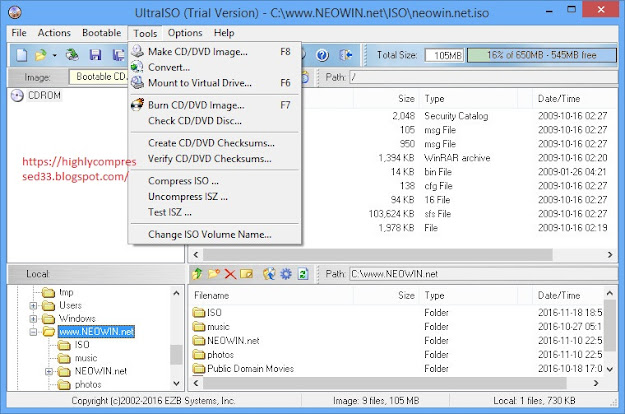Open the Actions menu
Screen dimensions: 625x414
click(54, 33)
